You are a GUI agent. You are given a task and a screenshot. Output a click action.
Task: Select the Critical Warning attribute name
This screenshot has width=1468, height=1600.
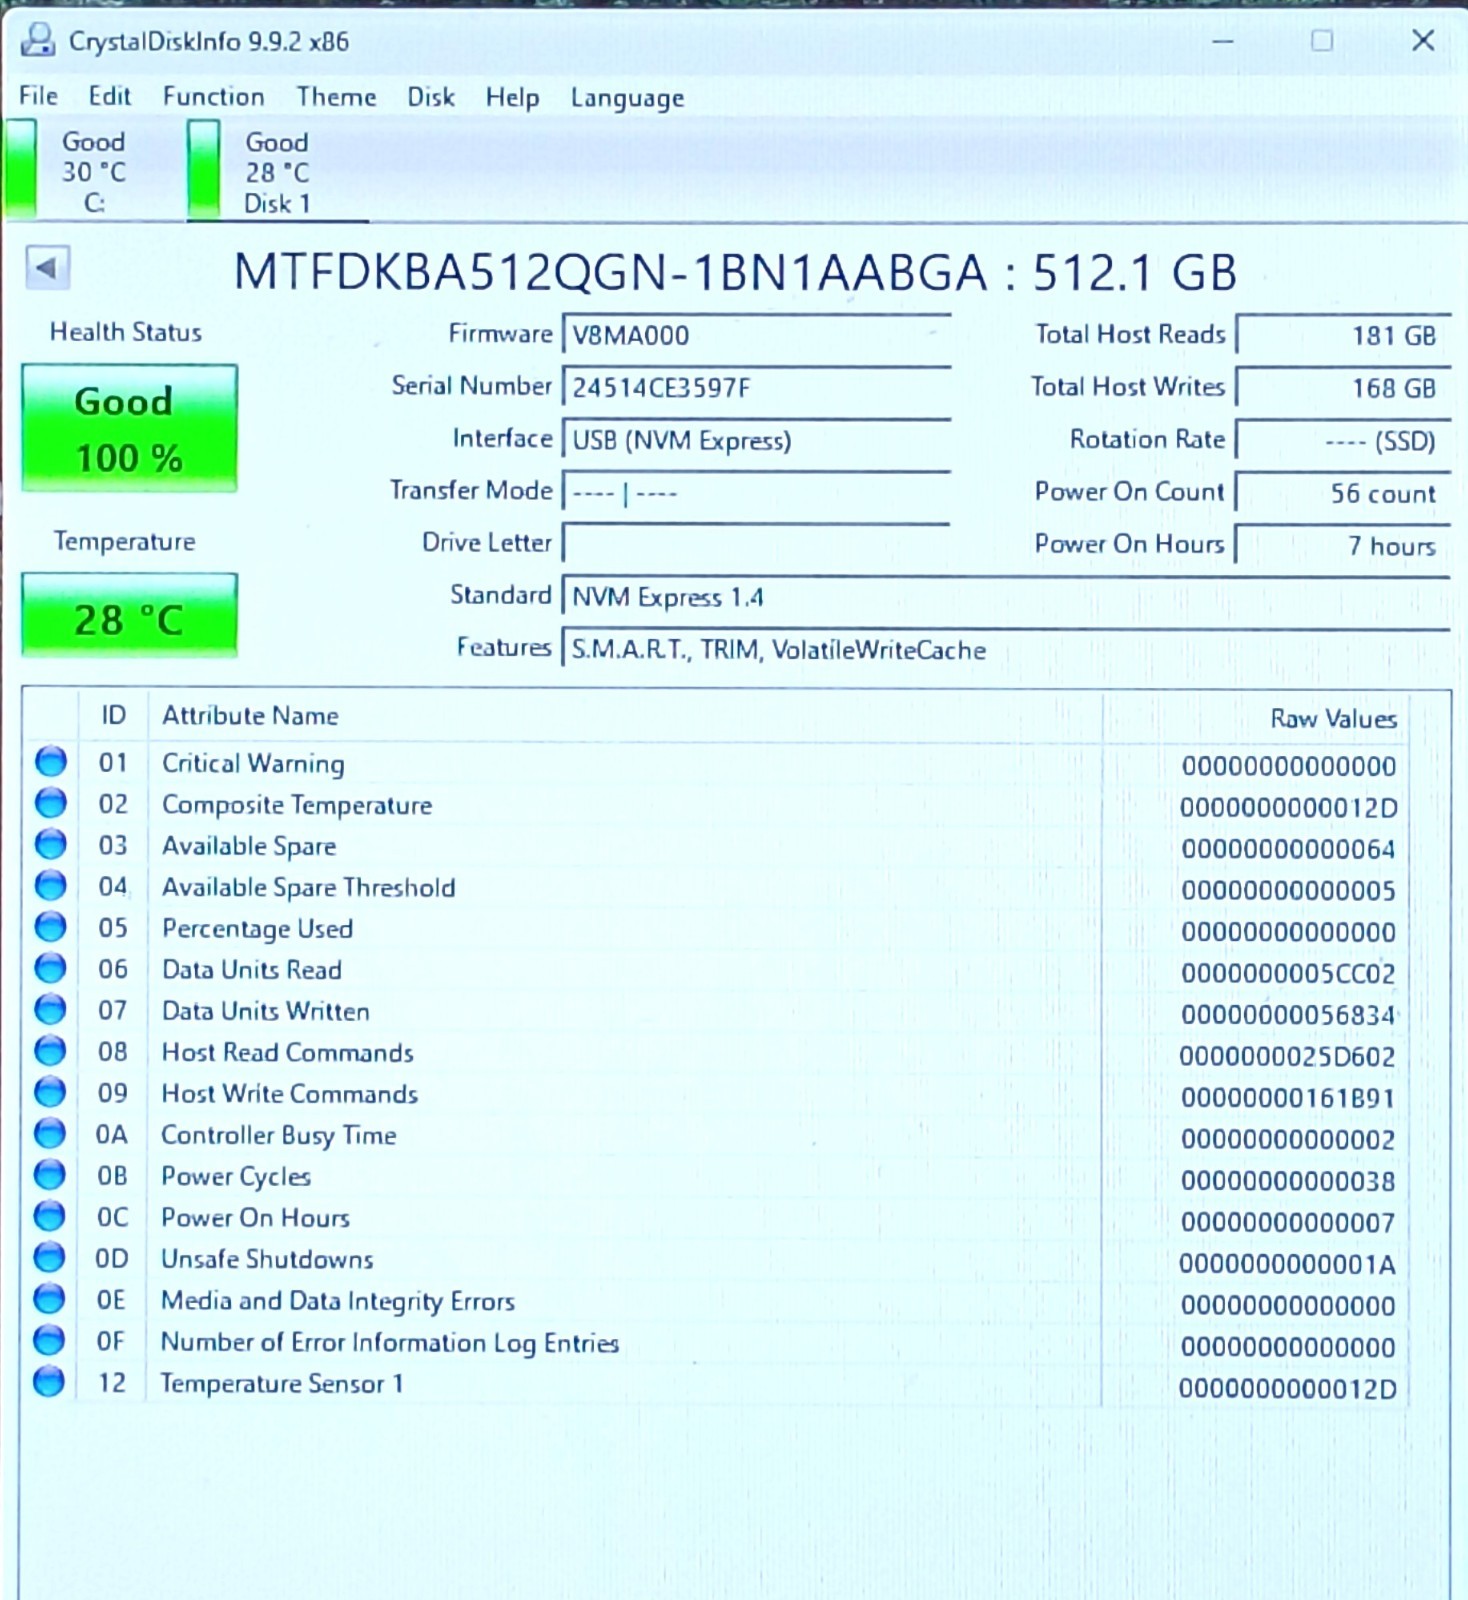pos(253,764)
